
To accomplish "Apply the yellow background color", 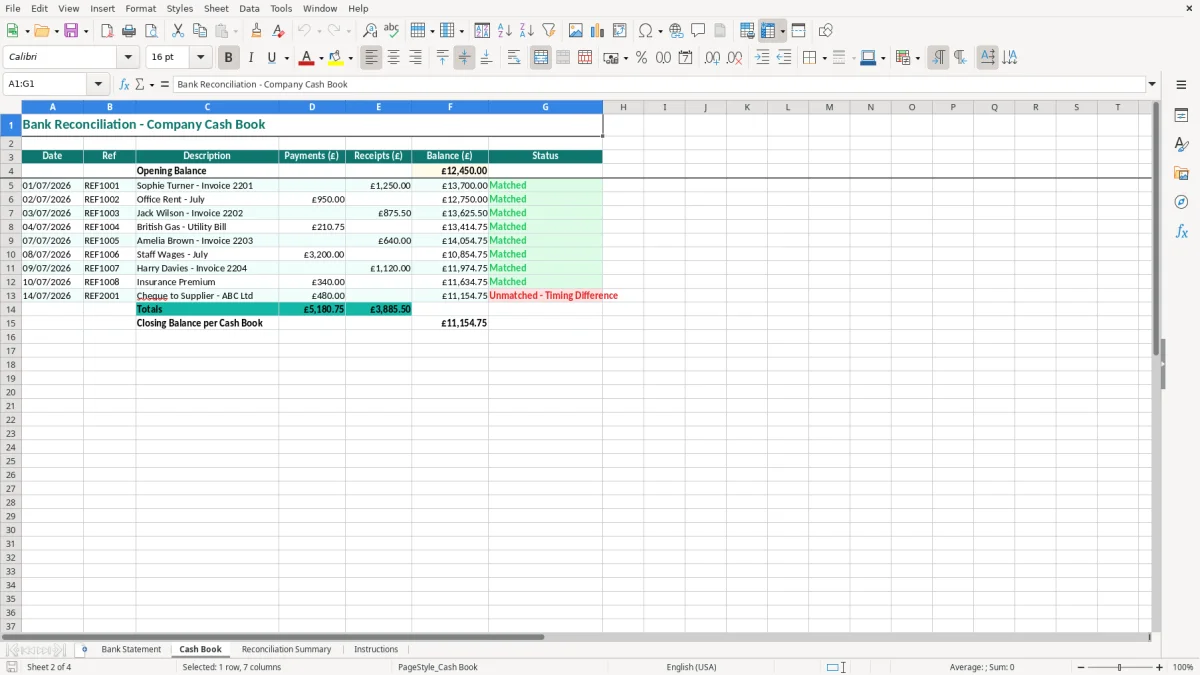I will [336, 58].
